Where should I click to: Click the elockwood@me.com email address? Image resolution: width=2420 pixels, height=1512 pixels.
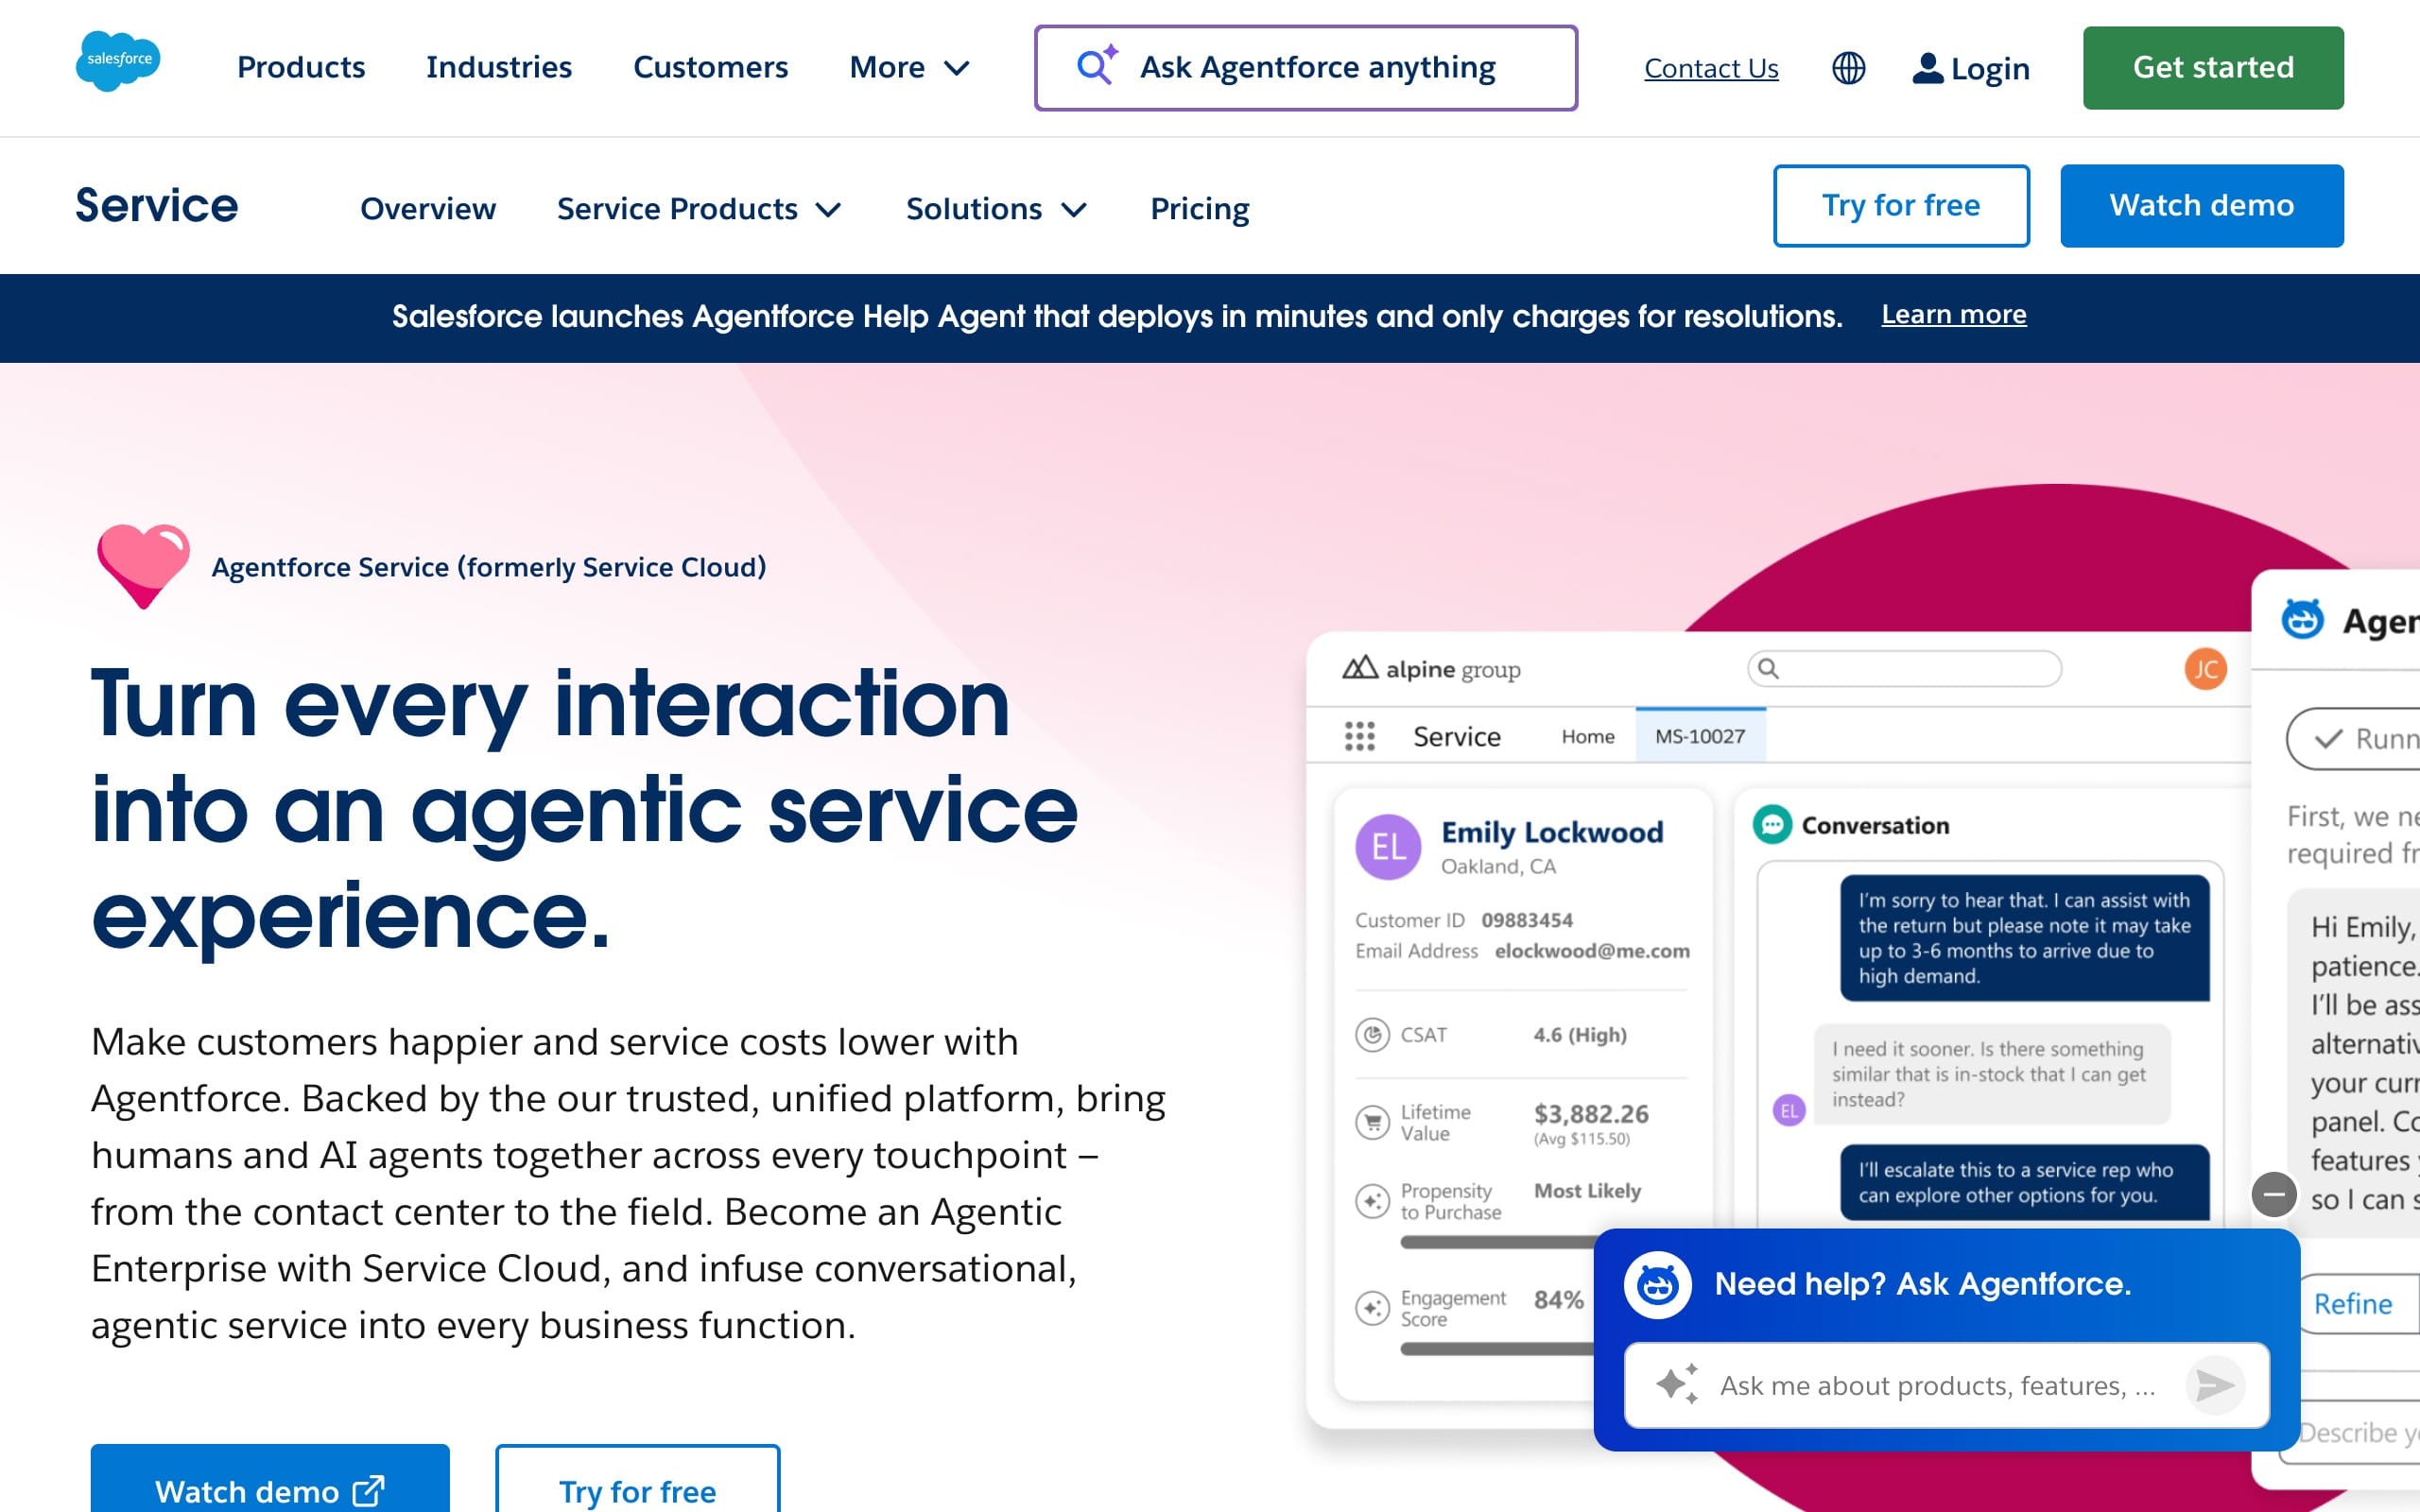1592,951
